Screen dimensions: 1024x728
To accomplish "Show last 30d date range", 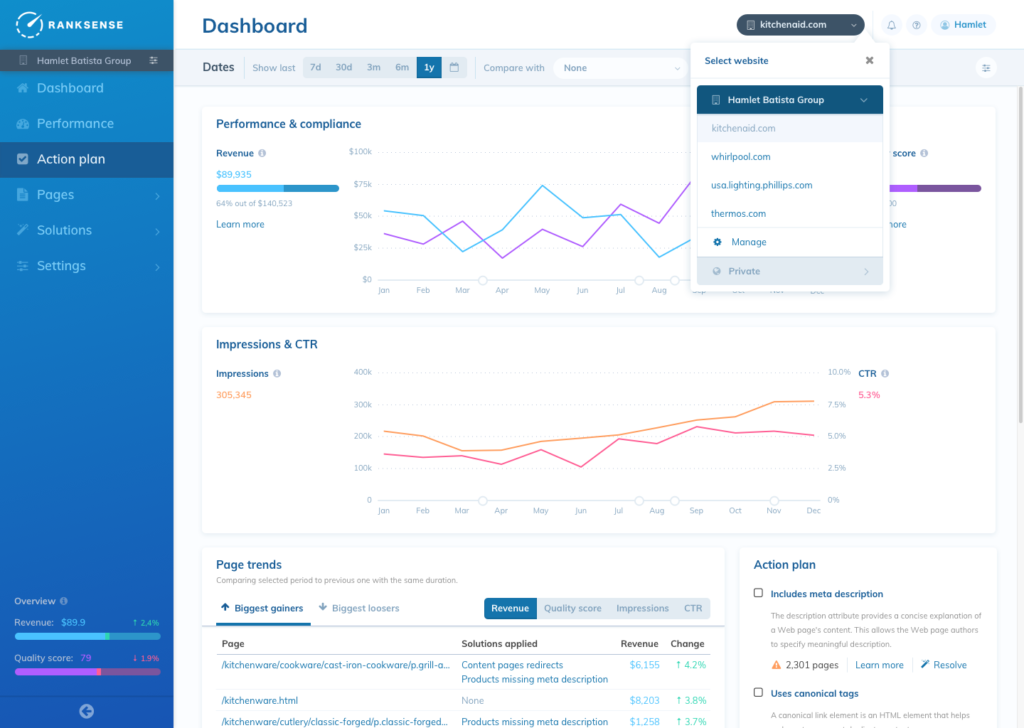I will click(x=344, y=67).
